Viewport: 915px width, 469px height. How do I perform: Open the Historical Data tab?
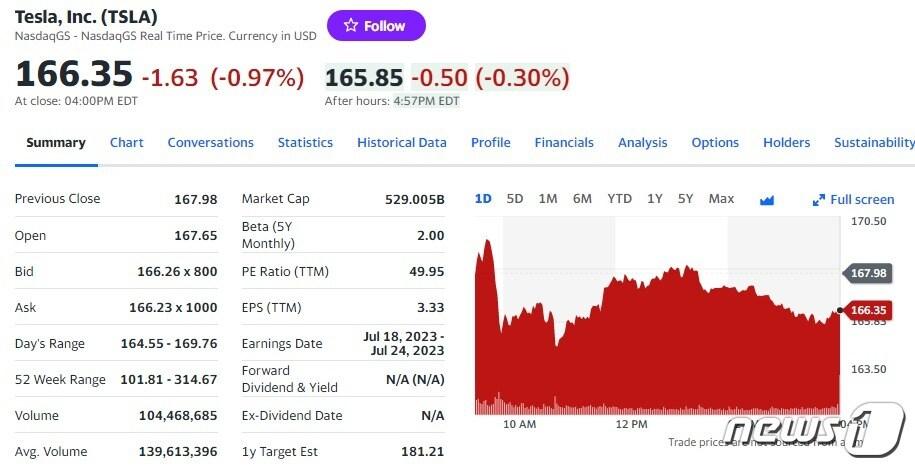[x=401, y=143]
